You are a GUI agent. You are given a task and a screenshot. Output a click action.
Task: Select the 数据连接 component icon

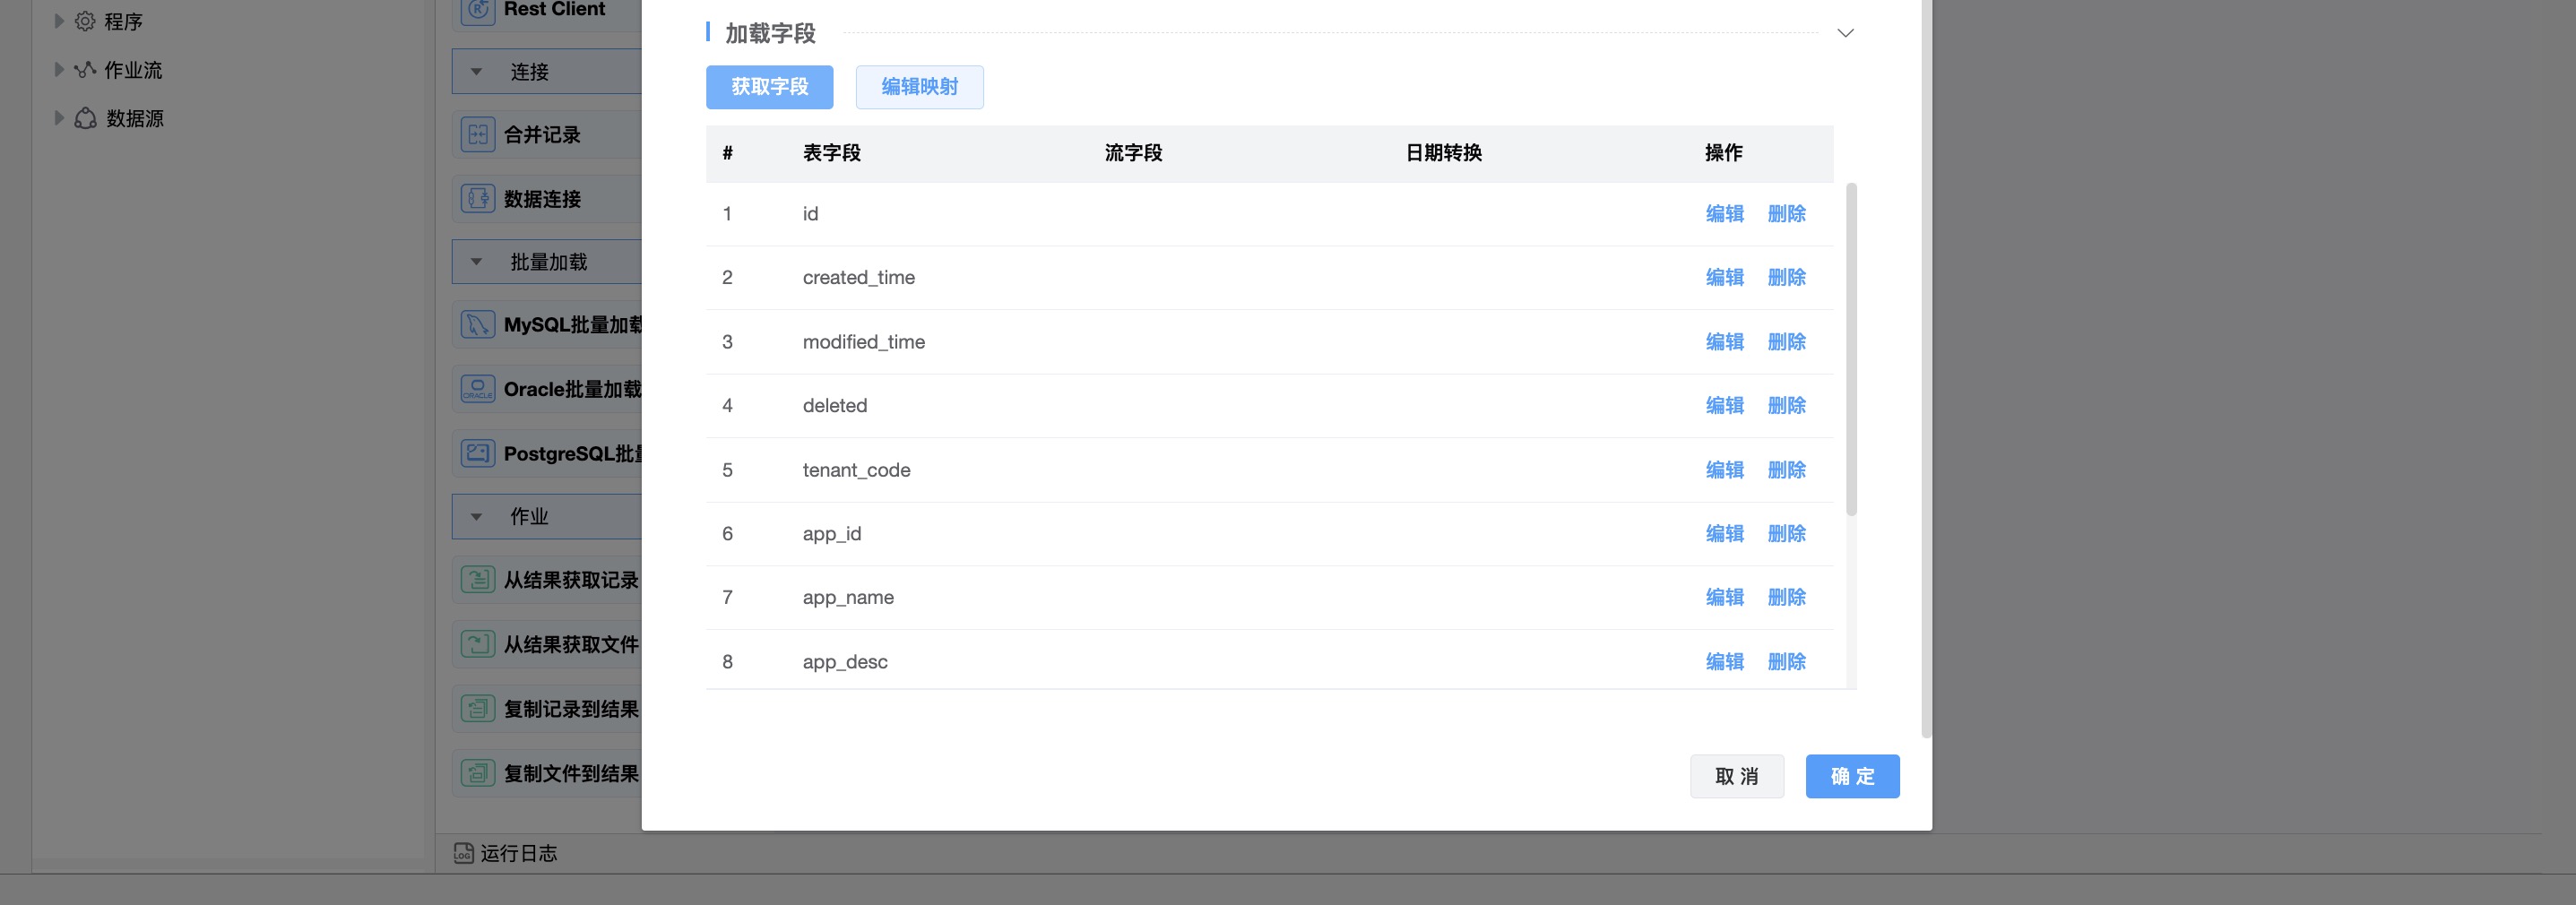point(477,198)
